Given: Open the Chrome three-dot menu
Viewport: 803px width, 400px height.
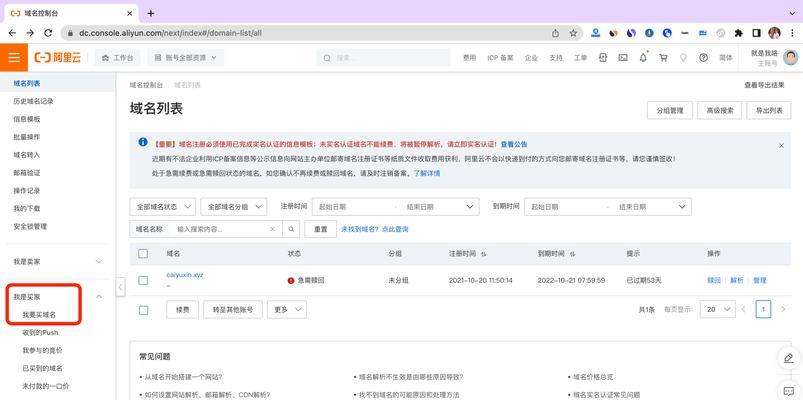Looking at the screenshot, I should click(x=792, y=33).
